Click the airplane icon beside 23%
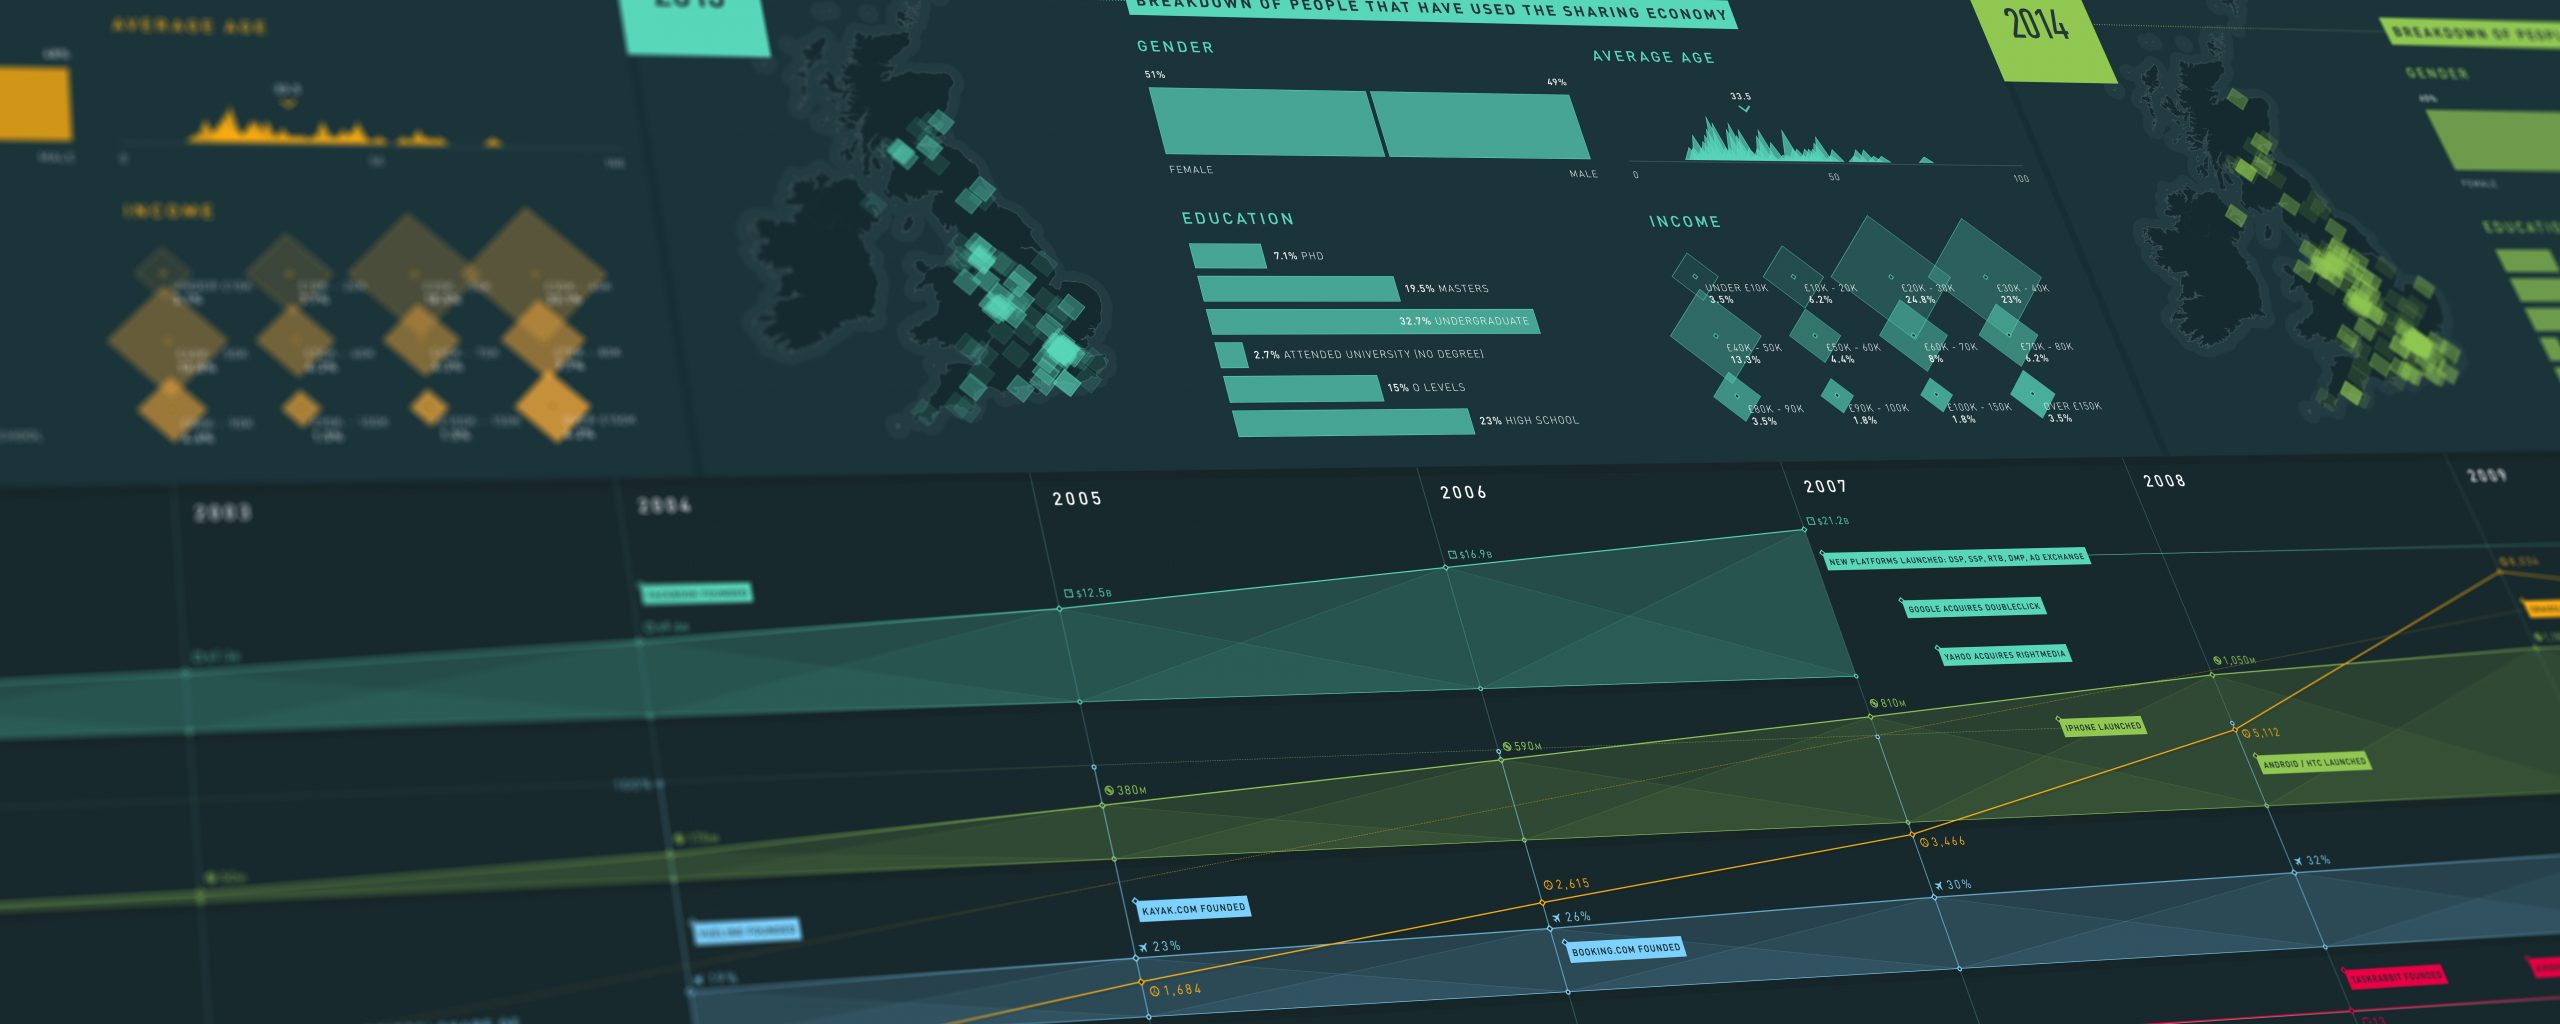This screenshot has height=1024, width=2560. [1143, 947]
